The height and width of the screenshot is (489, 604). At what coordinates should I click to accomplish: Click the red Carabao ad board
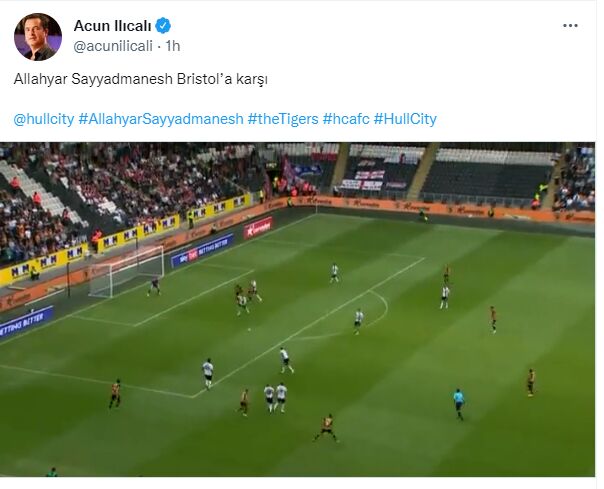(258, 228)
